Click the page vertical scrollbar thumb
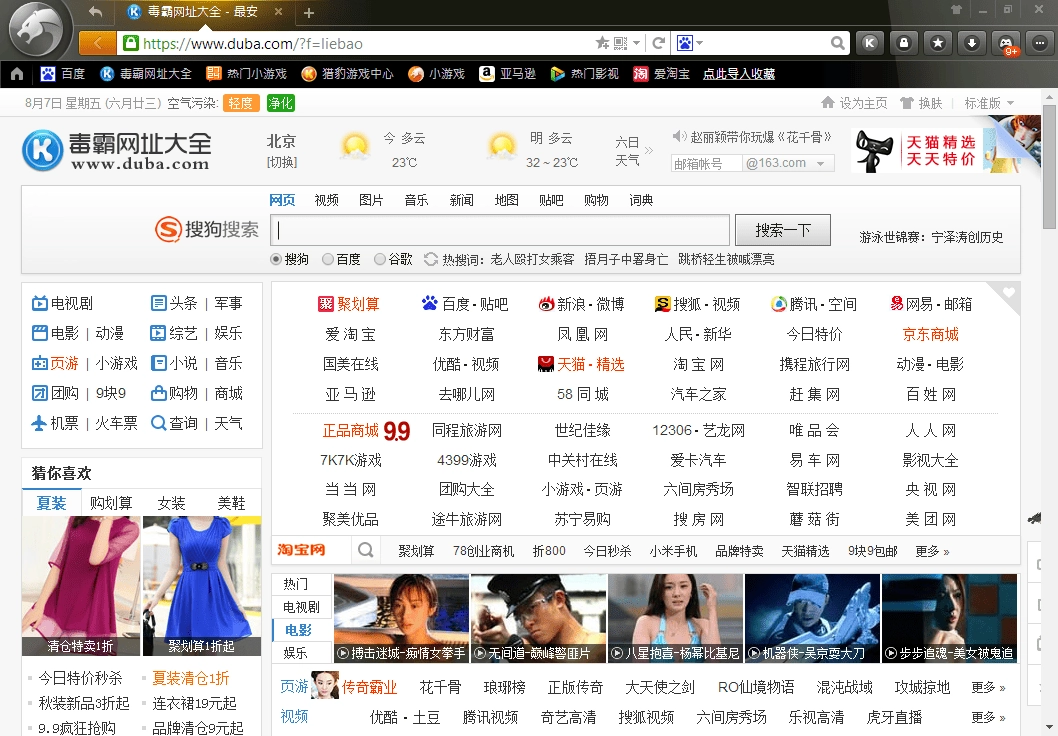Screen dimensions: 1058x736 [x=1049, y=167]
